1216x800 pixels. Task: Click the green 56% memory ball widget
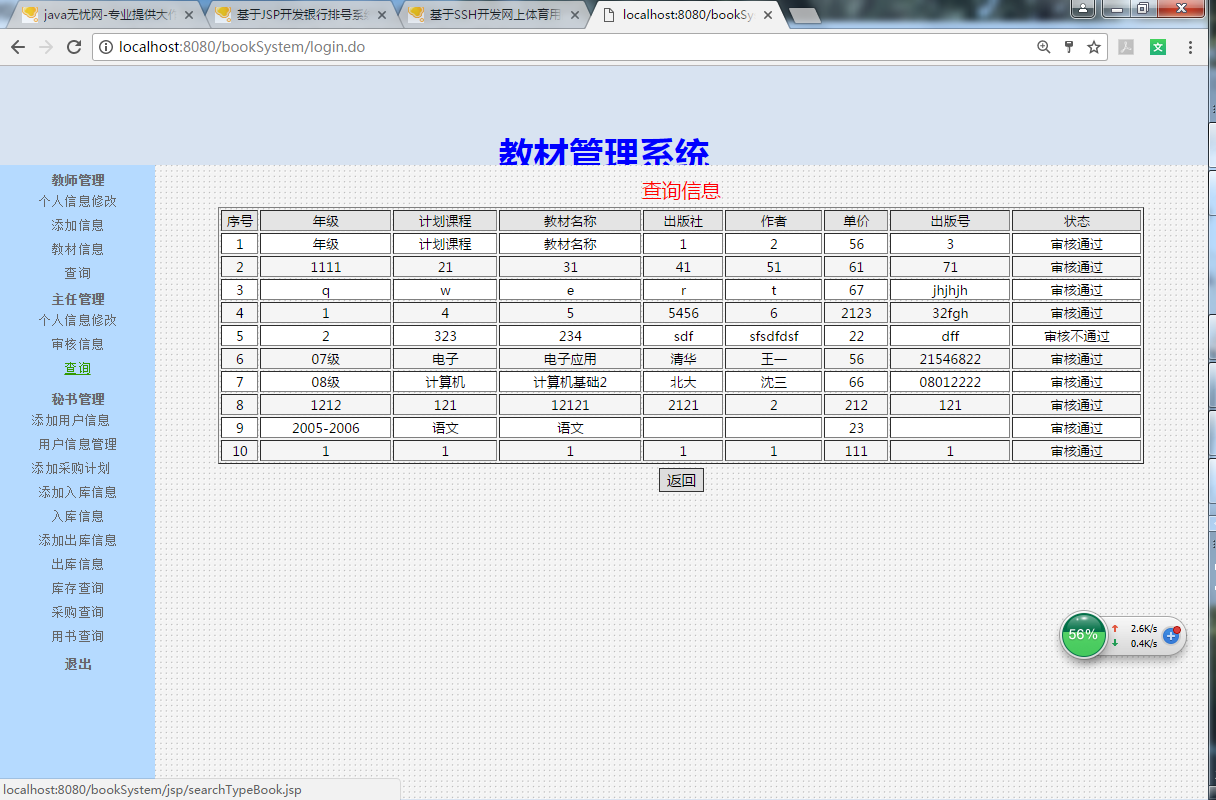[1083, 634]
